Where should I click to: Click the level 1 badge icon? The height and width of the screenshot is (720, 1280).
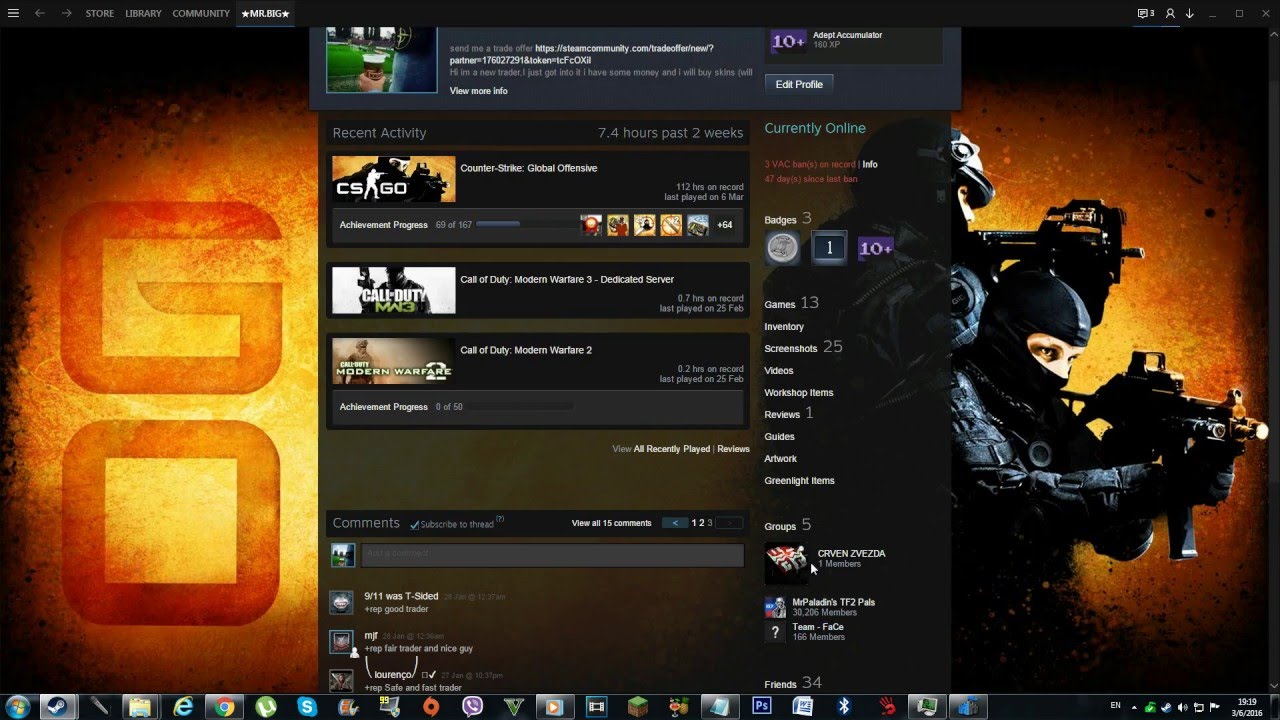pyautogui.click(x=829, y=248)
